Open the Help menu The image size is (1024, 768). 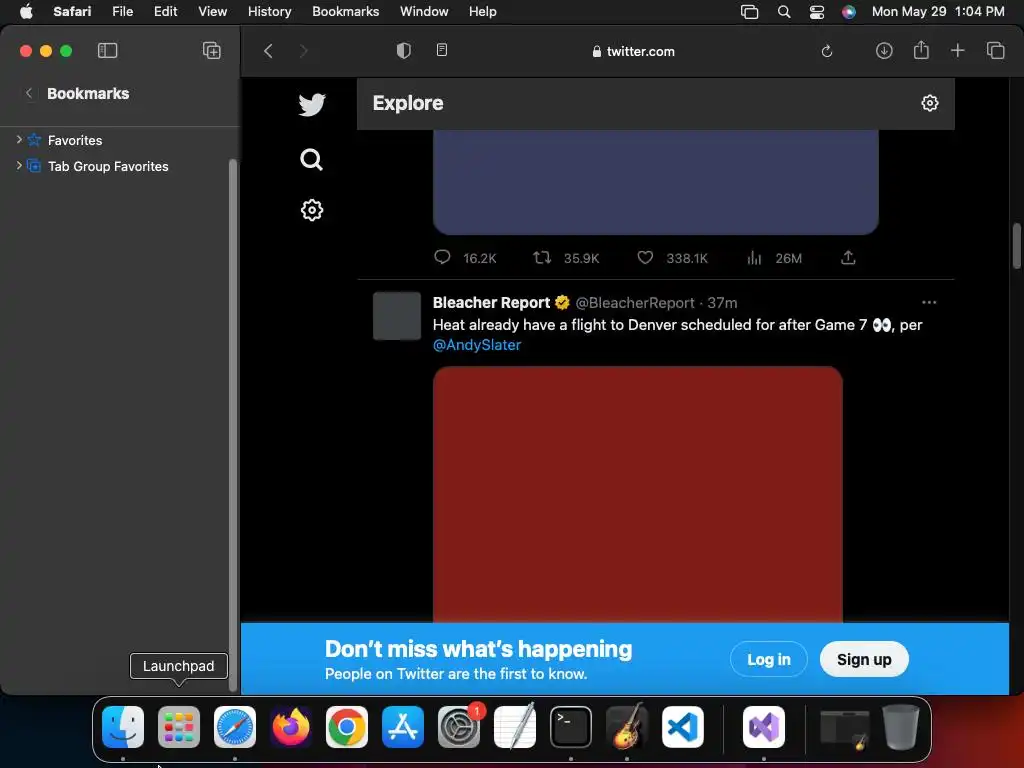tap(483, 12)
